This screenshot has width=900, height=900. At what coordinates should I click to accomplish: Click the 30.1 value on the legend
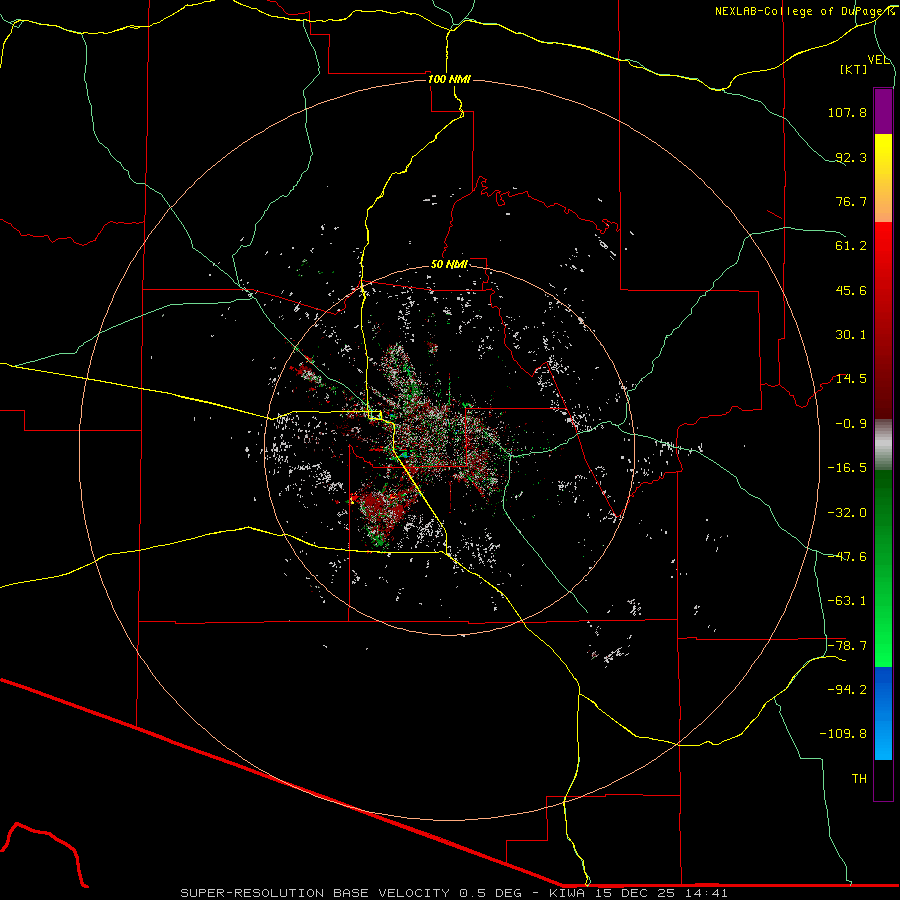click(851, 334)
